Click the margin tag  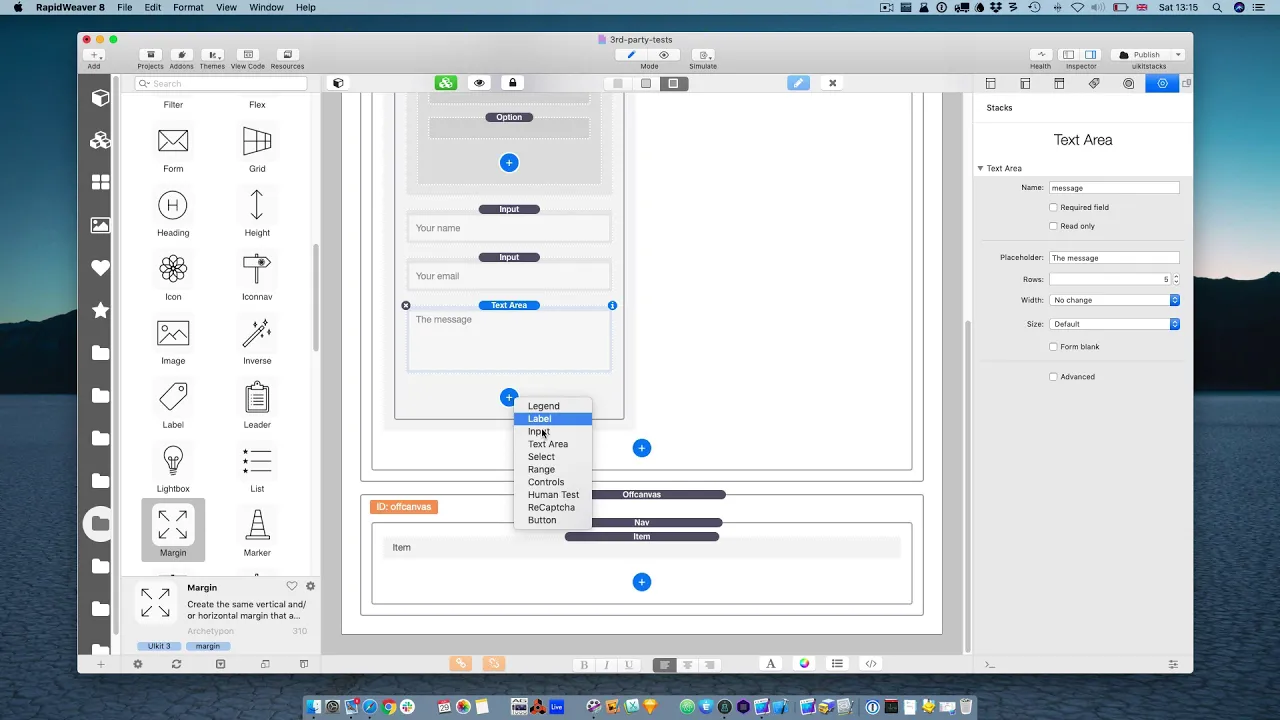coord(208,646)
